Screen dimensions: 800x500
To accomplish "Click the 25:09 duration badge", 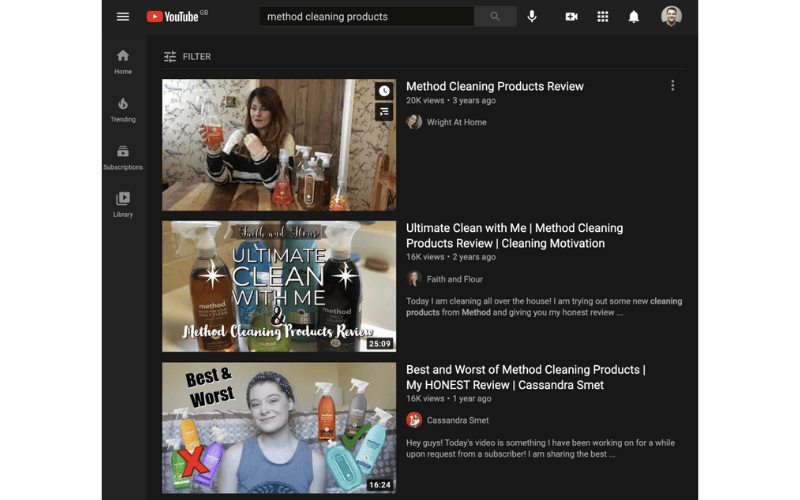I will 380,344.
